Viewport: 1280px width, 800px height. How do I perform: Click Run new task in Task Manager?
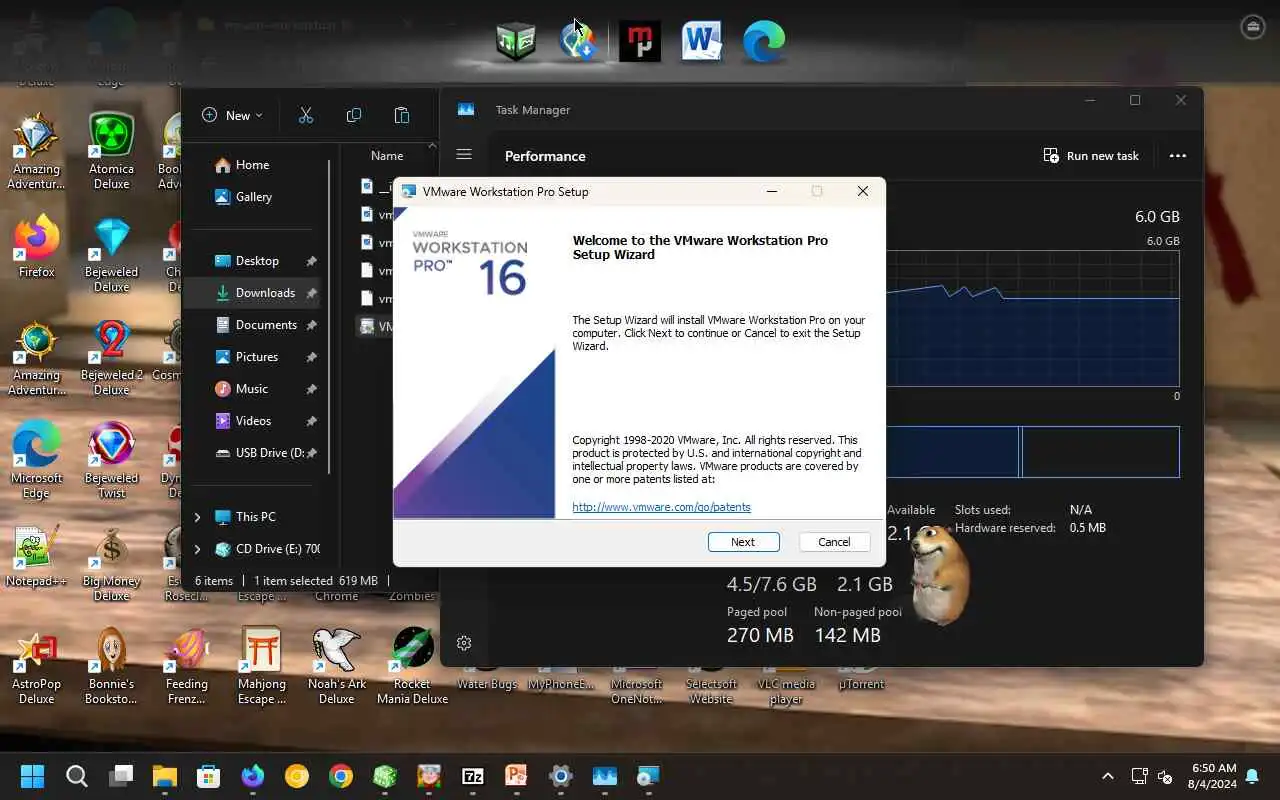point(1091,156)
